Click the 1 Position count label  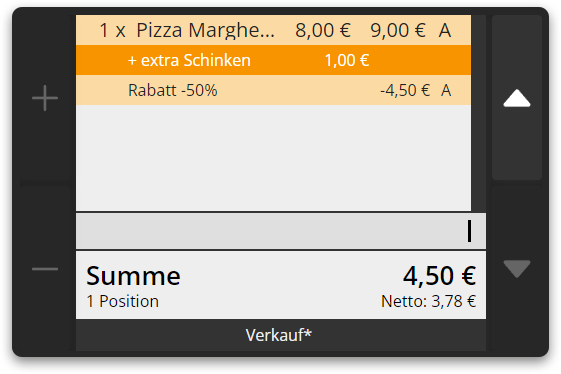122,301
